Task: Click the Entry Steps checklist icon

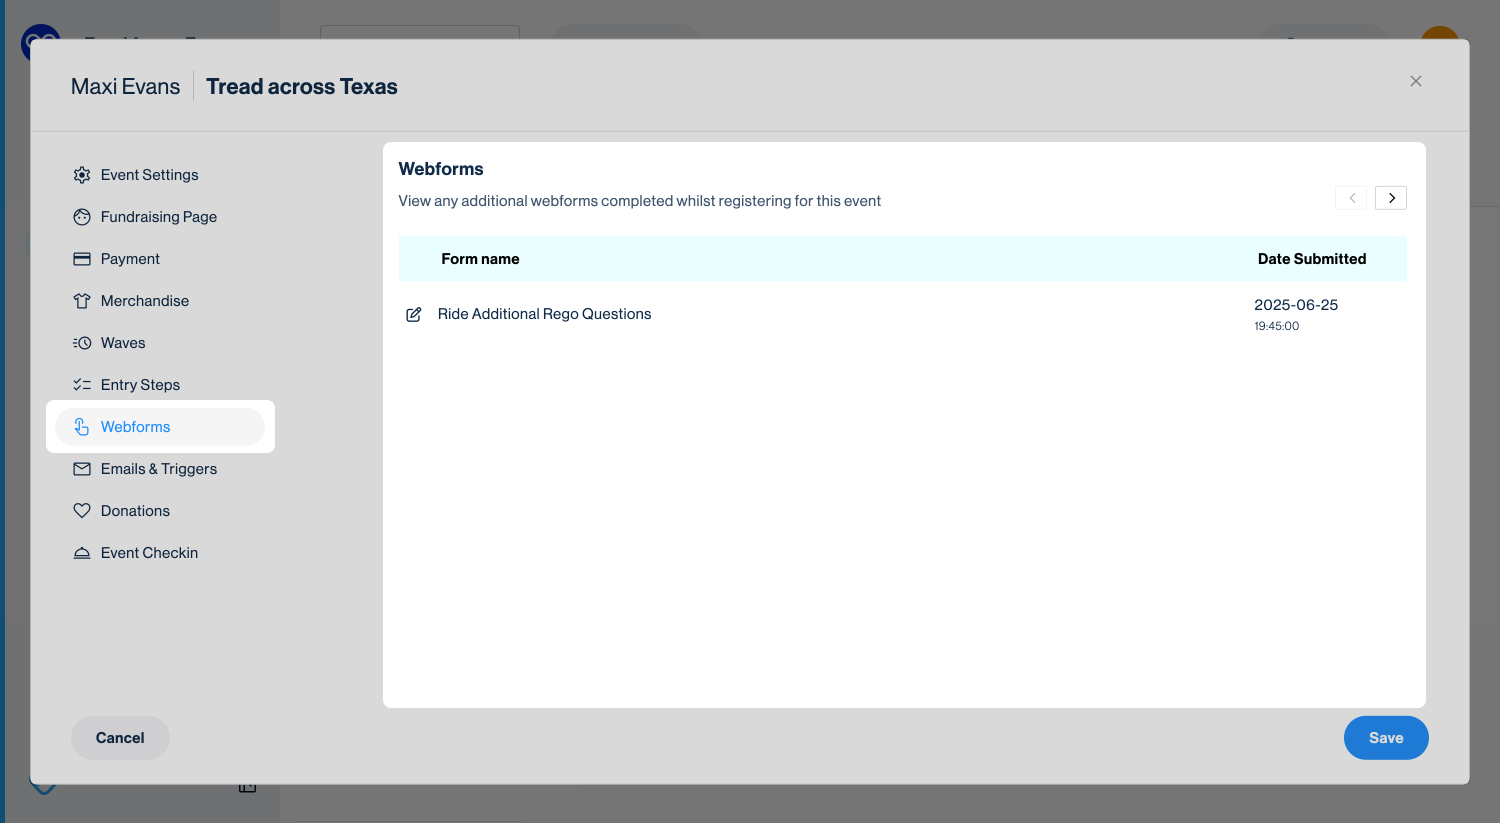Action: pyautogui.click(x=82, y=385)
